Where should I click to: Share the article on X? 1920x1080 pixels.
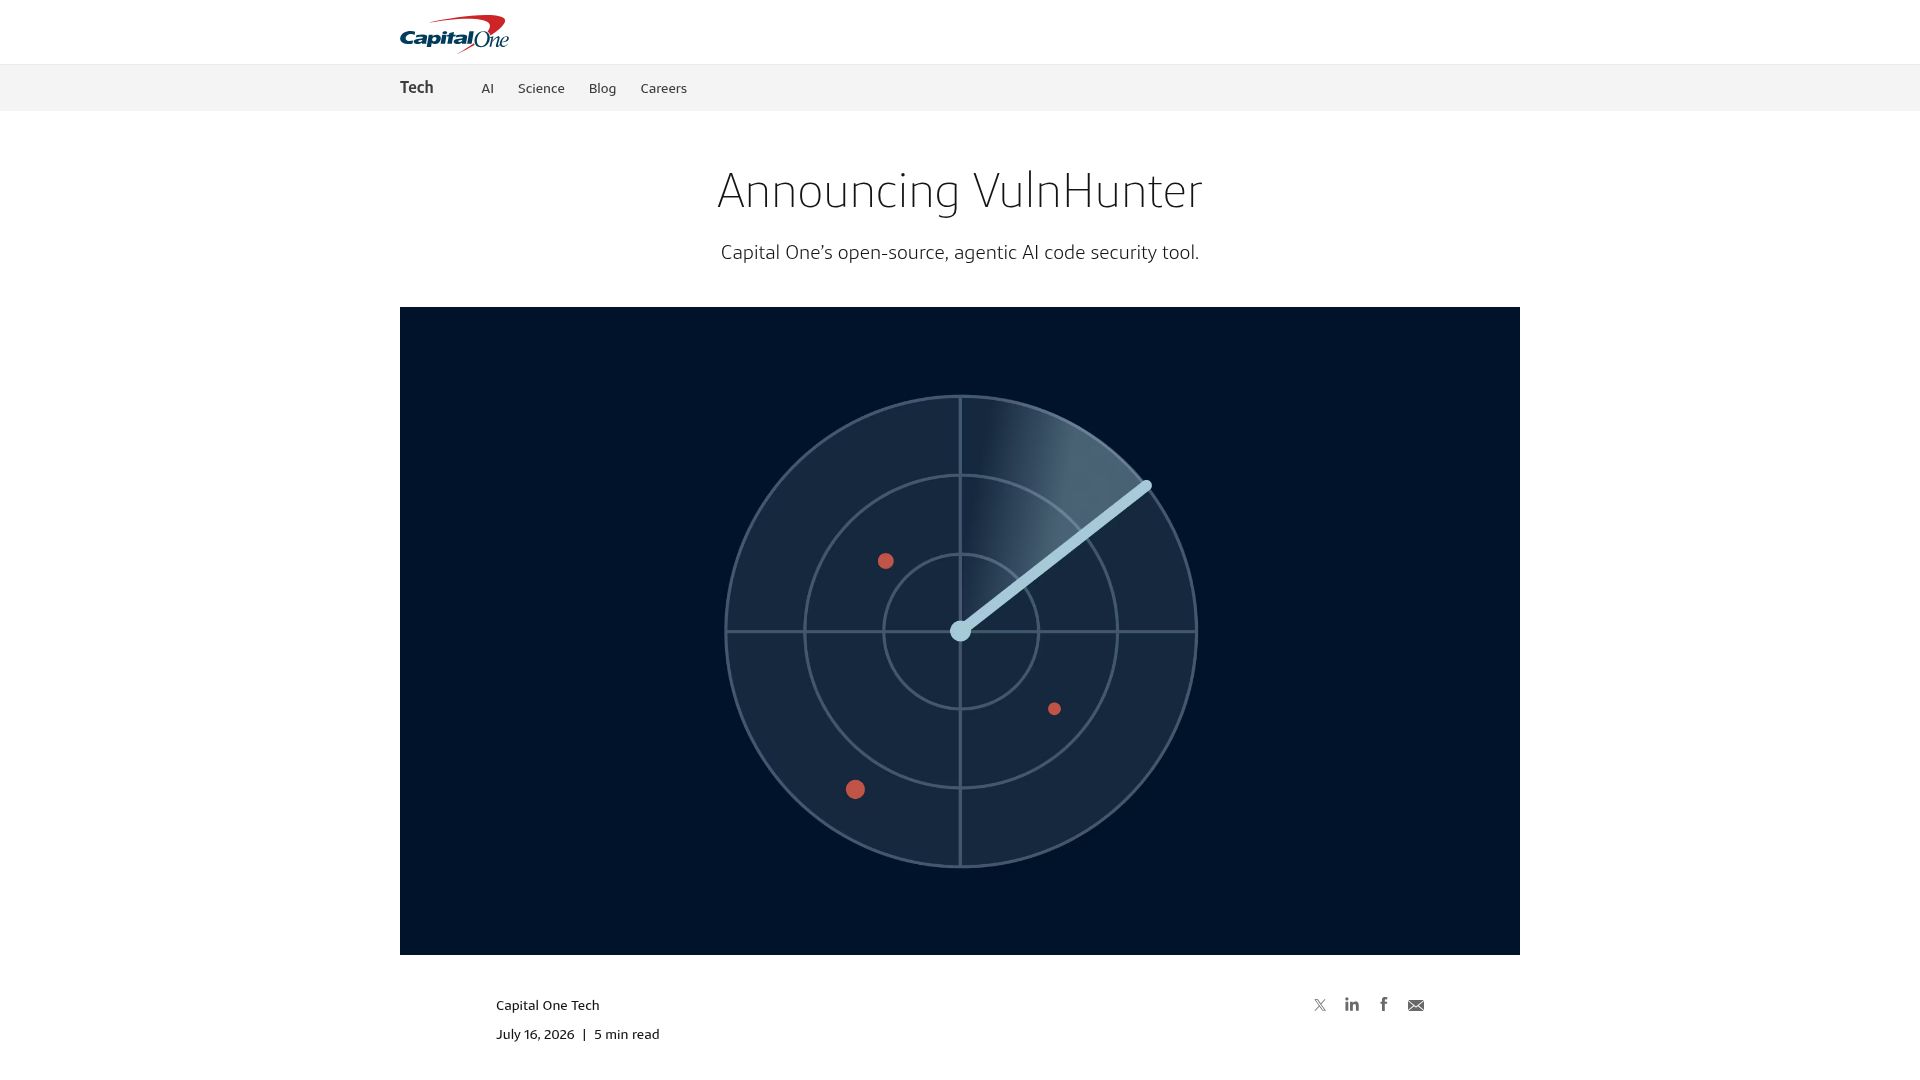pos(1320,1005)
